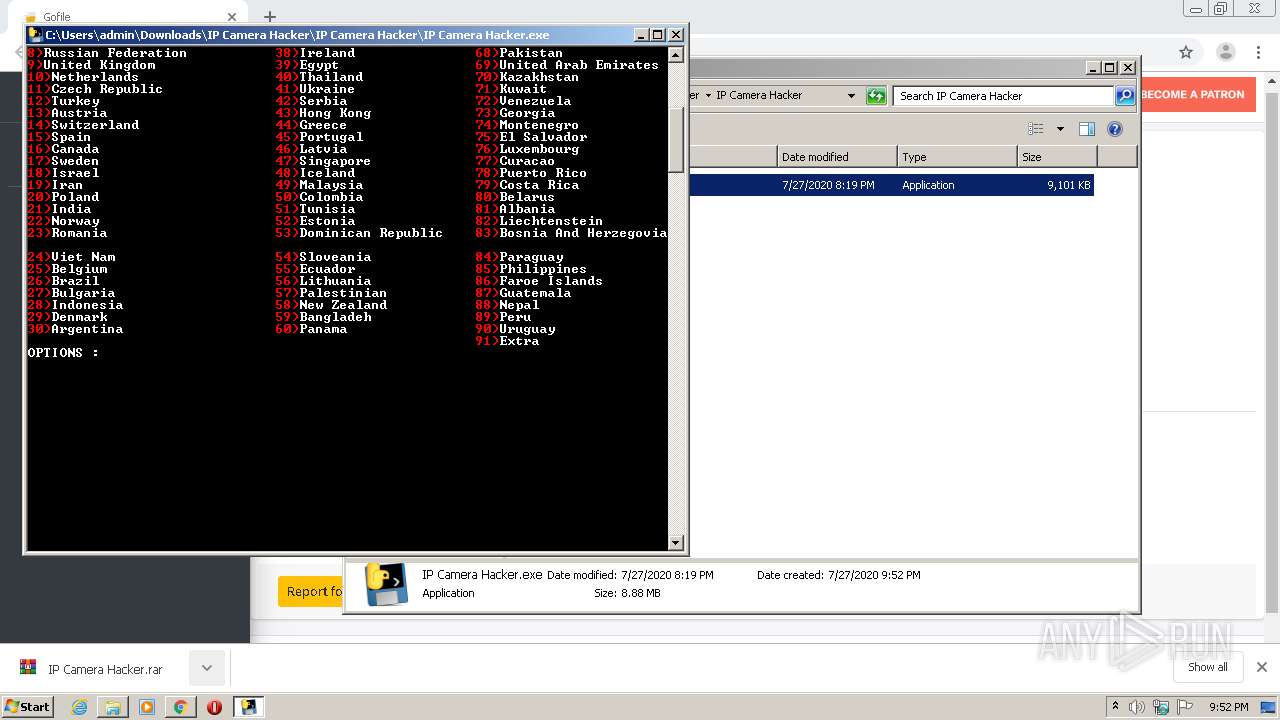Viewport: 1280px width, 720px height.
Task: Click the browser bookmark star icon
Action: click(x=1186, y=52)
